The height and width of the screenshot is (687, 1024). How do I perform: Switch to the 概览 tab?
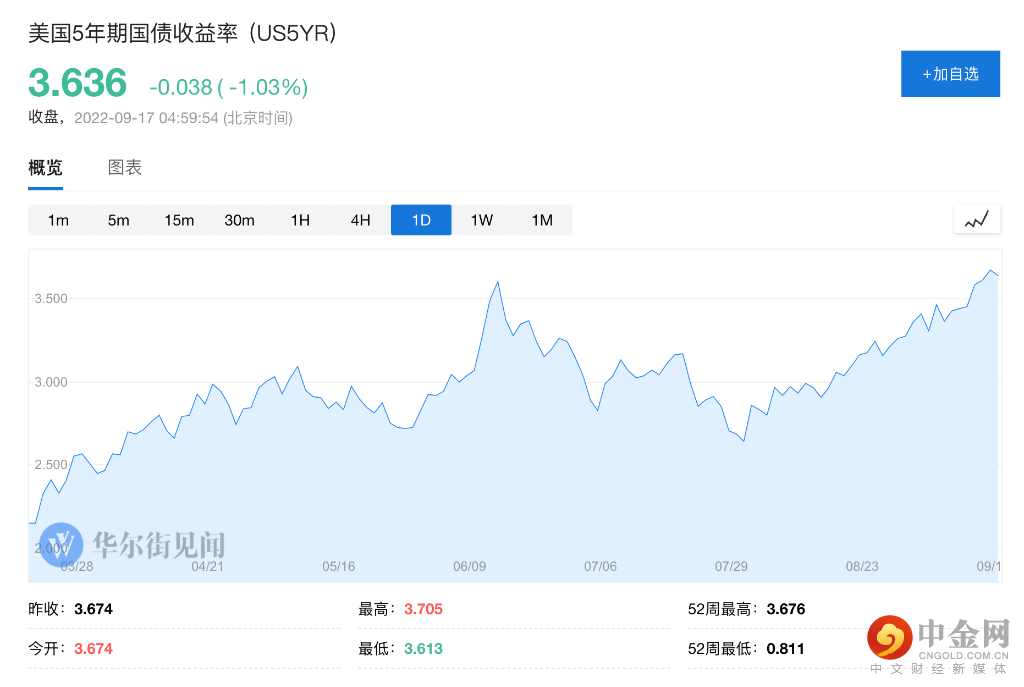[45, 168]
